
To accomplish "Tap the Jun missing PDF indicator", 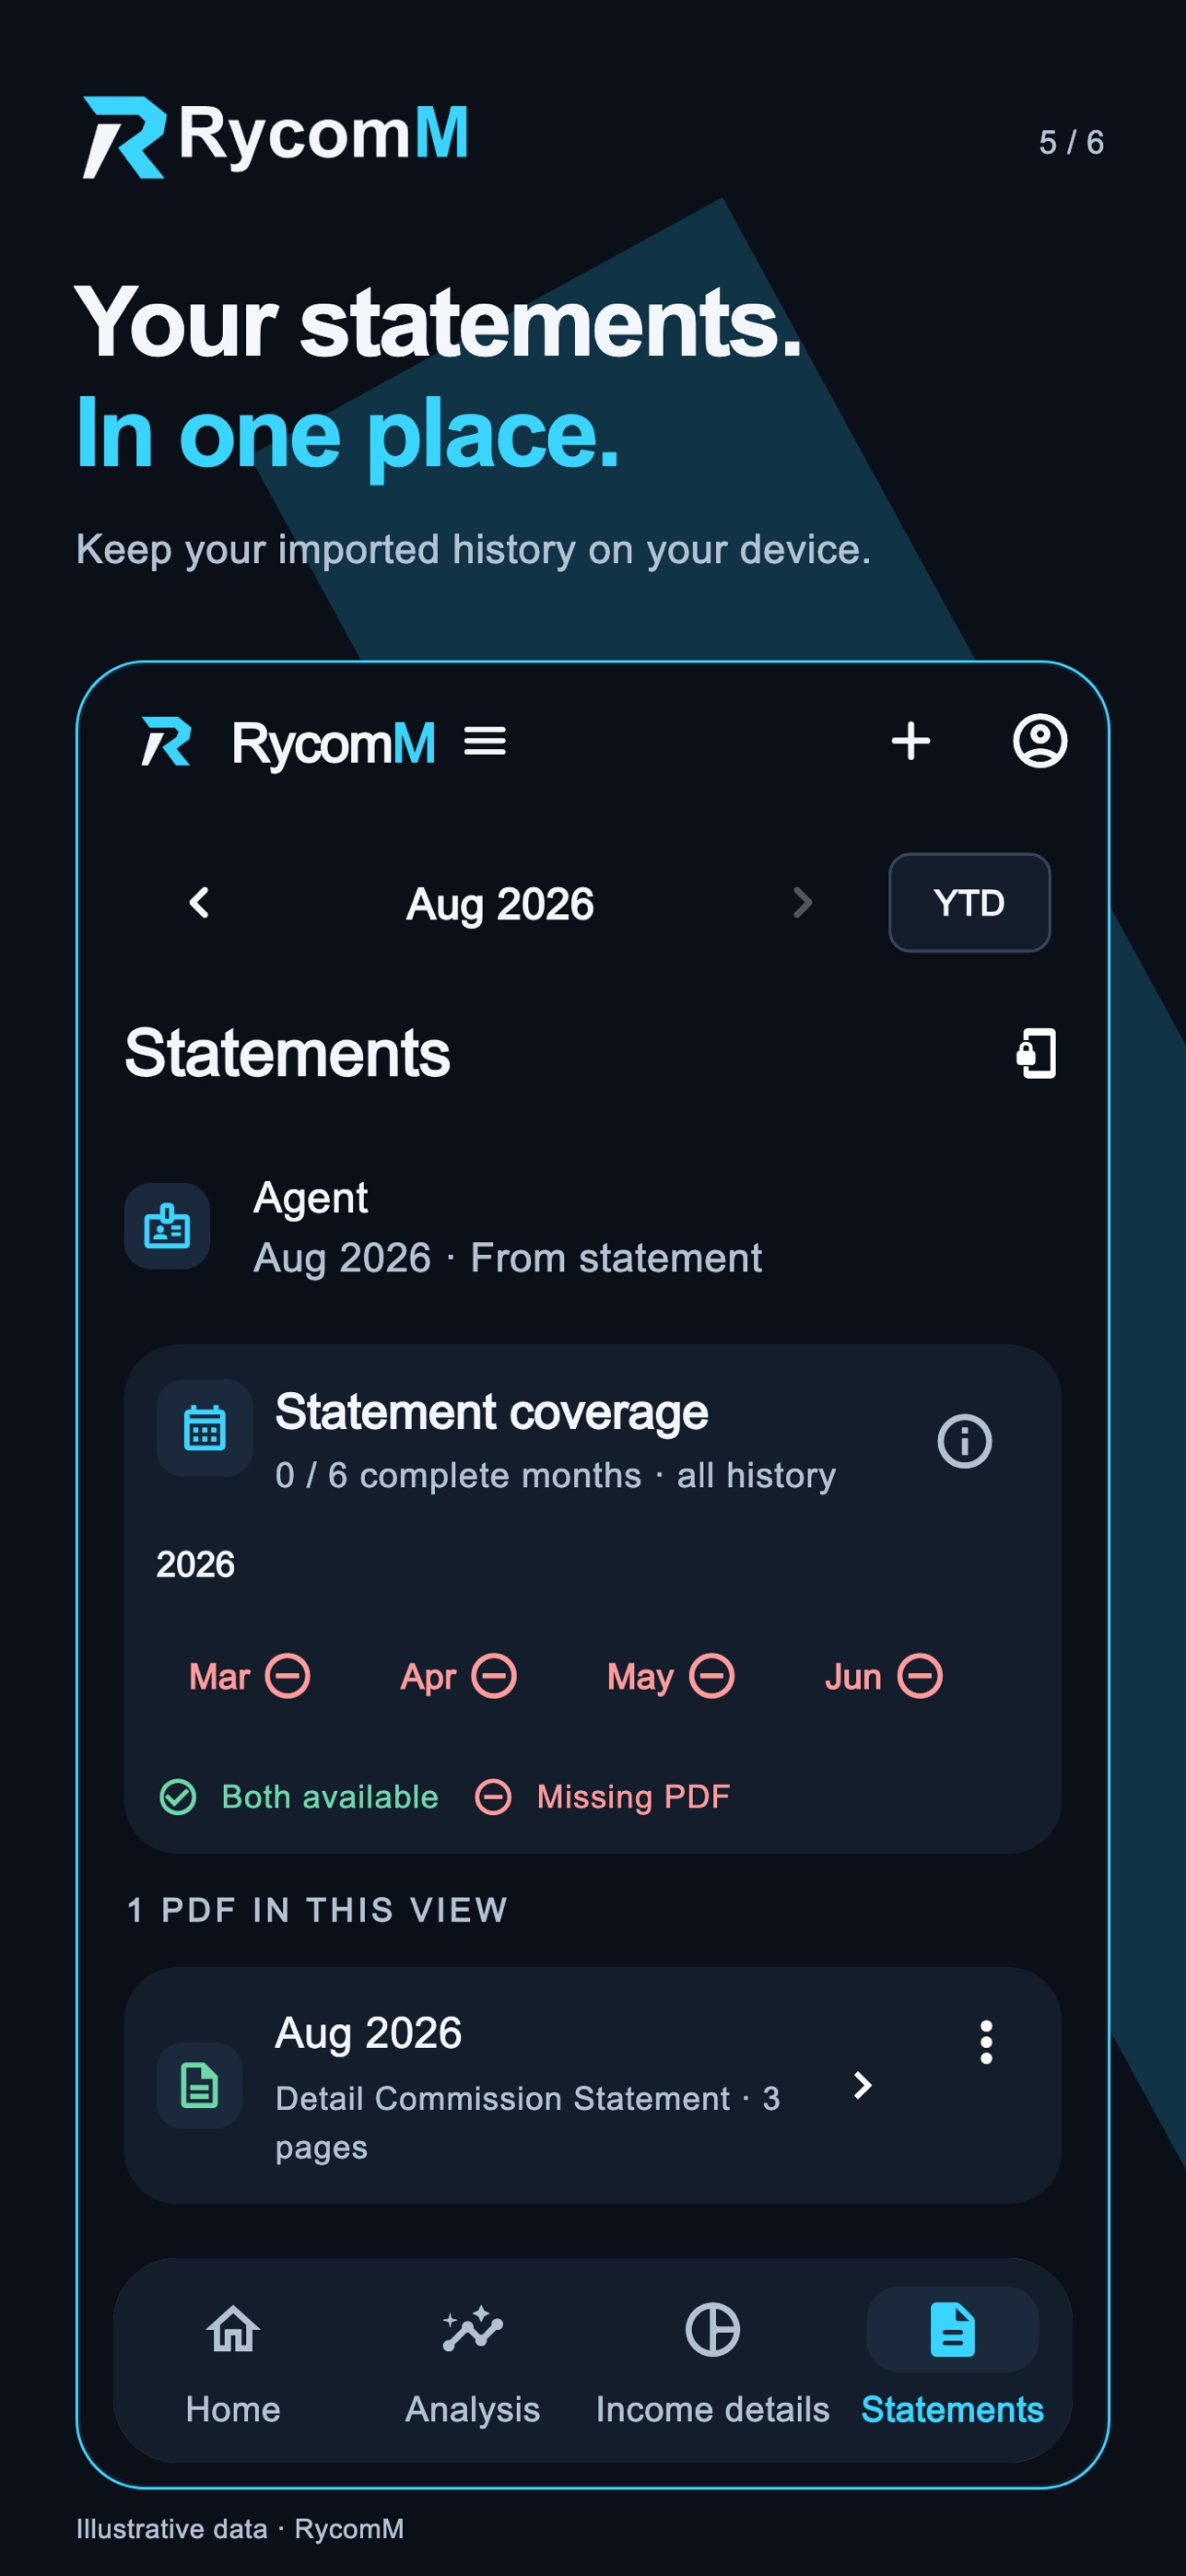I will point(920,1676).
